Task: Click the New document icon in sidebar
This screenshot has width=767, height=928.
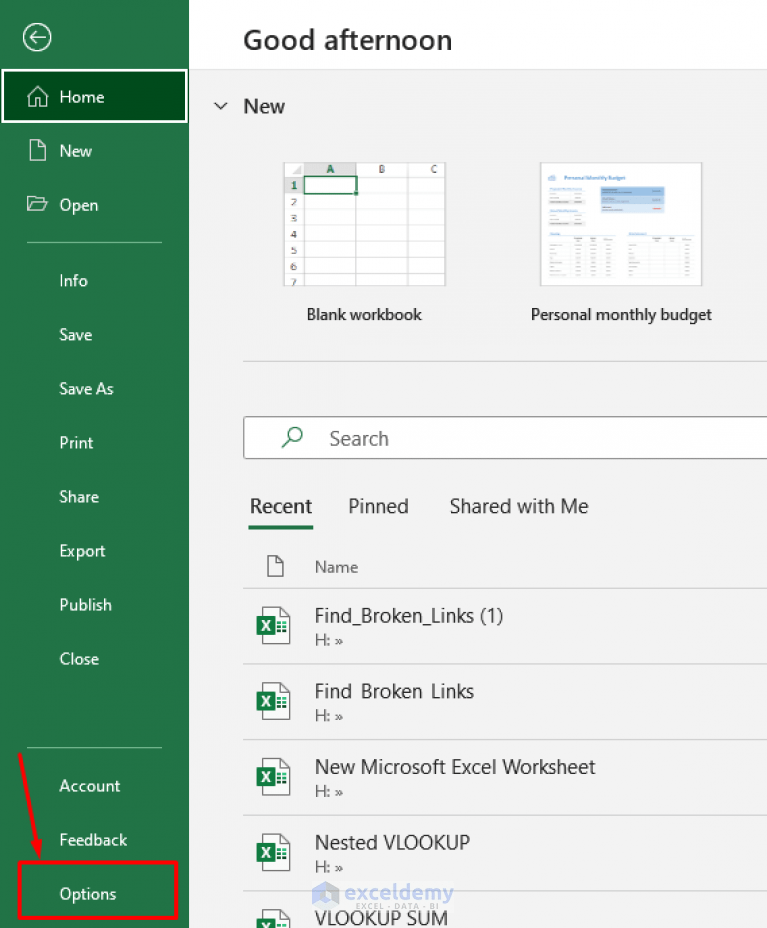Action: pyautogui.click(x=38, y=150)
